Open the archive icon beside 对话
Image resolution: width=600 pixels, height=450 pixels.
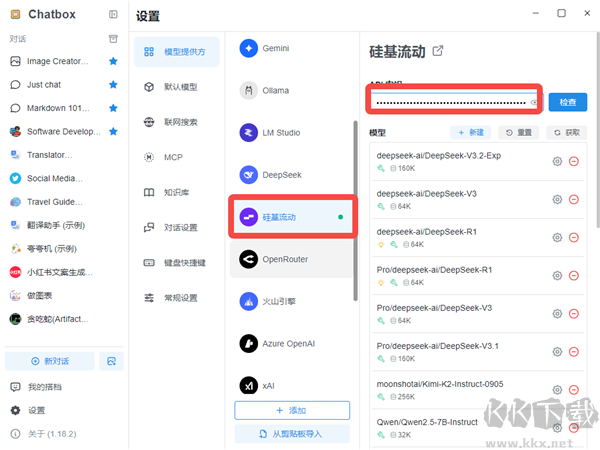pyautogui.click(x=113, y=39)
